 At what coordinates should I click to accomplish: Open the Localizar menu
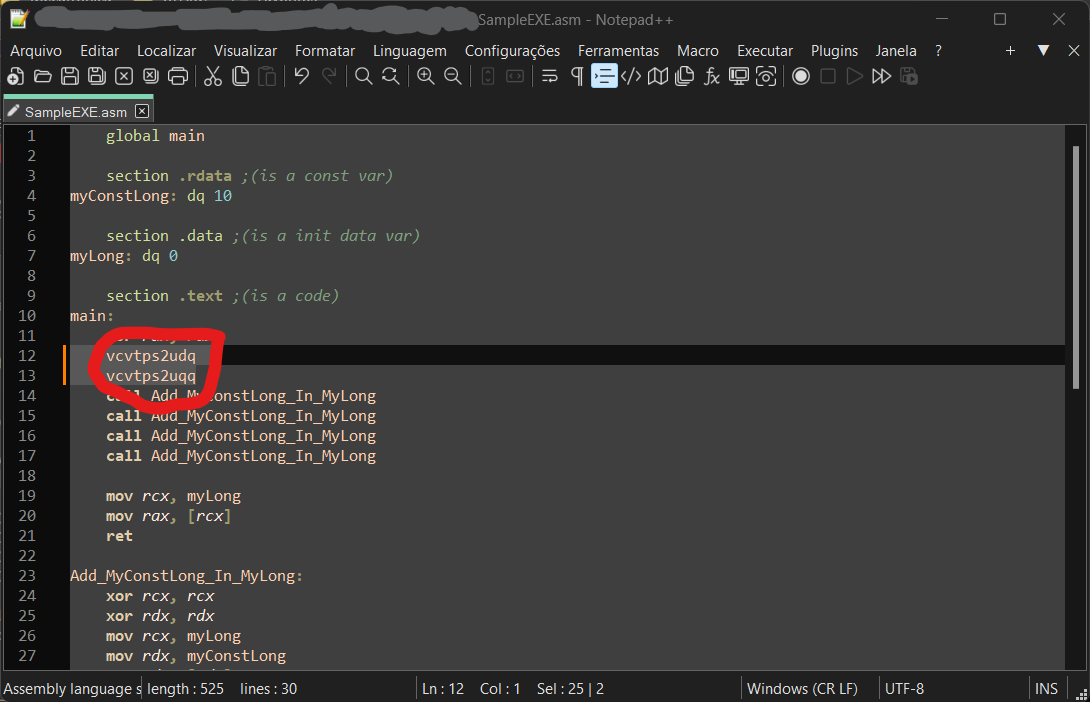pyautogui.click(x=166, y=50)
